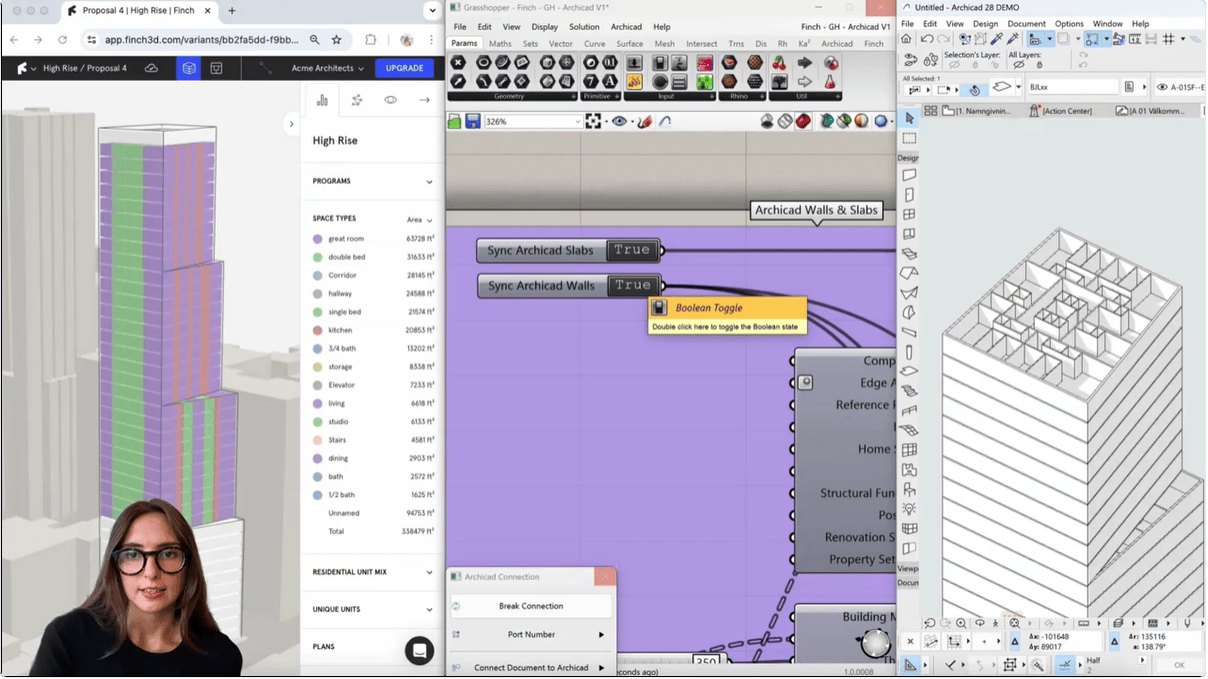Expand the PROGRAMS section in Finch
This screenshot has height=679, width=1208.
373,182
